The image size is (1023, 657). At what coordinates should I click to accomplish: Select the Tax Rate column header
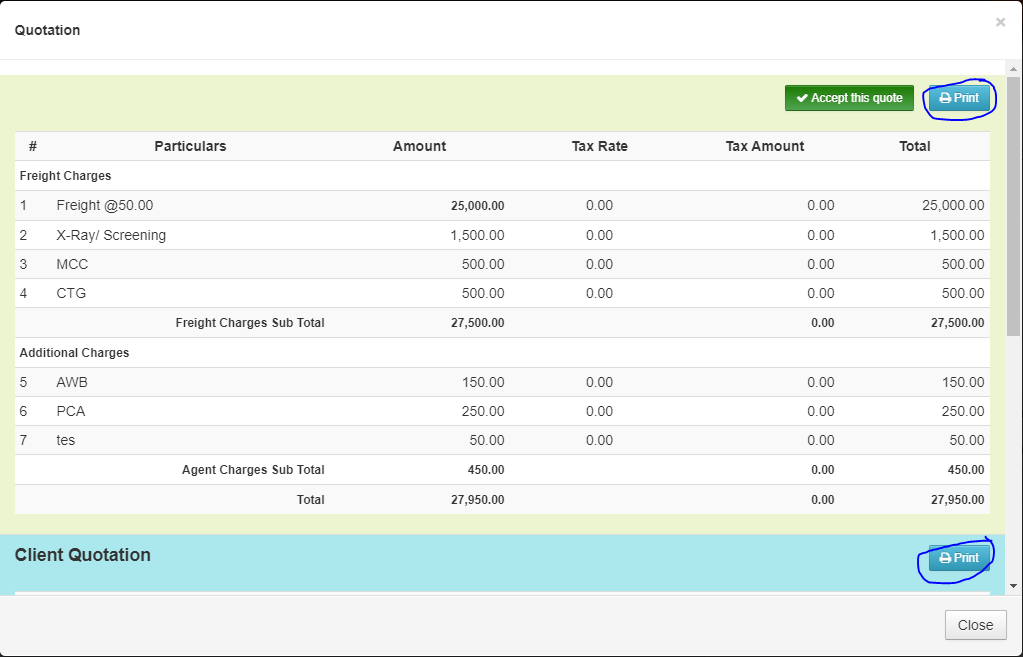click(x=600, y=146)
